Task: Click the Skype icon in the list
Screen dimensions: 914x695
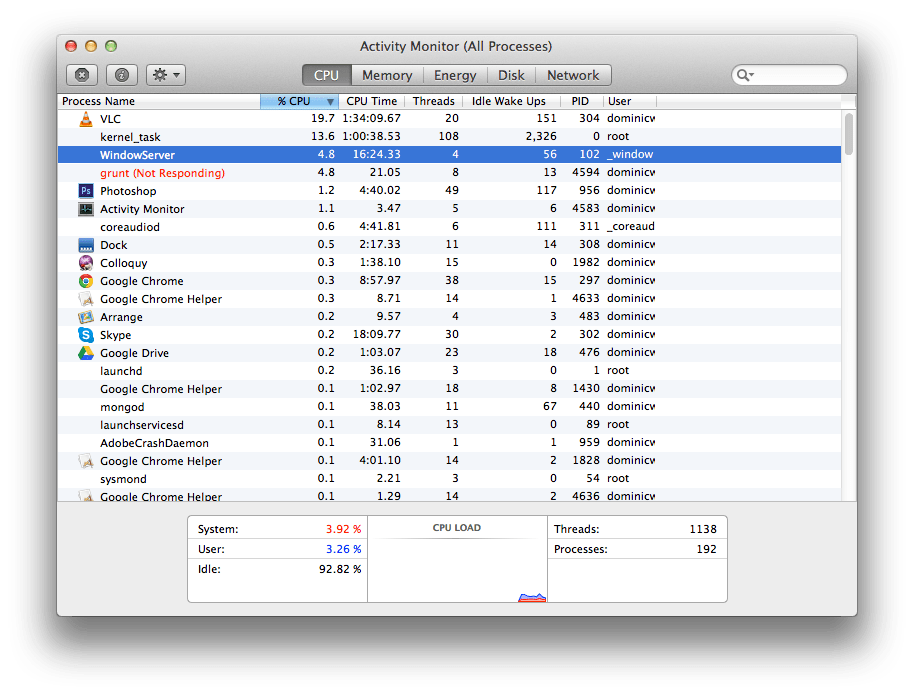Action: pyautogui.click(x=85, y=335)
